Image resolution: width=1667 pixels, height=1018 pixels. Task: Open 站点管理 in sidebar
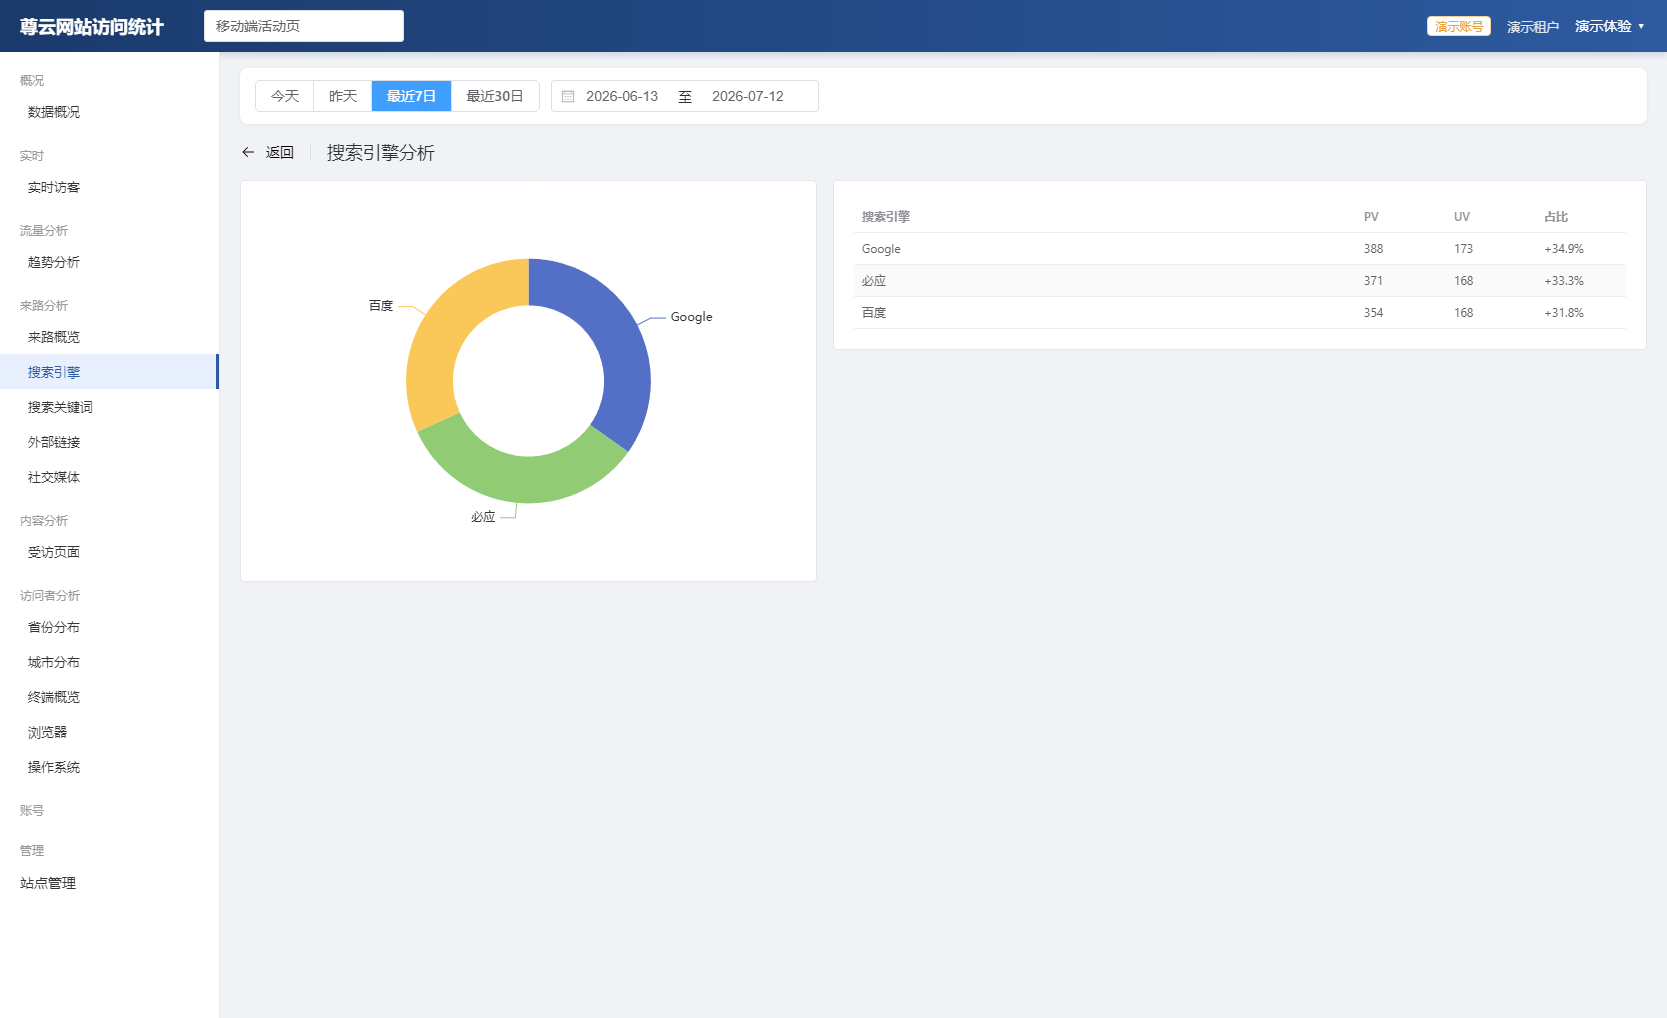click(x=109, y=883)
